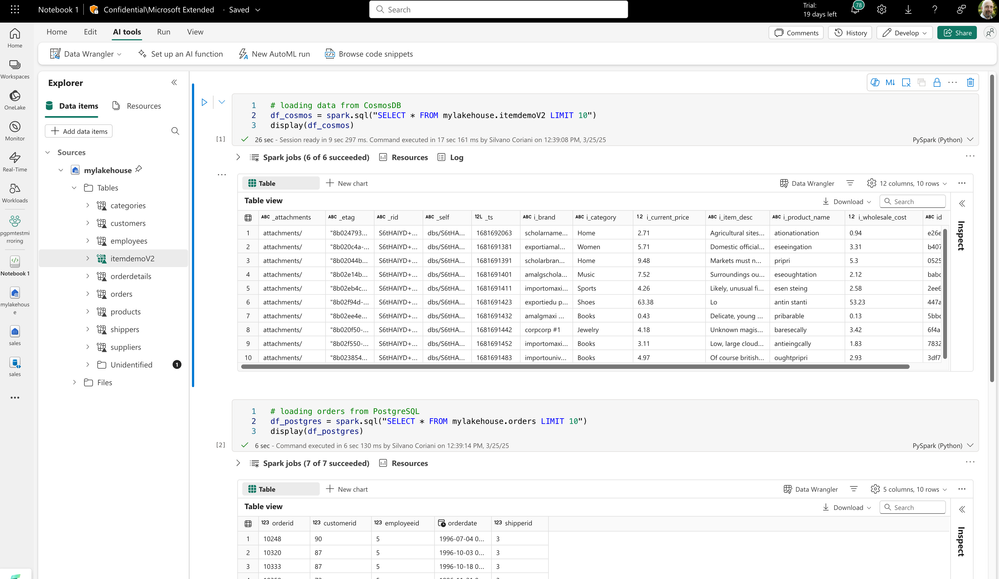Open Monitor in left navigation

(x=15, y=131)
